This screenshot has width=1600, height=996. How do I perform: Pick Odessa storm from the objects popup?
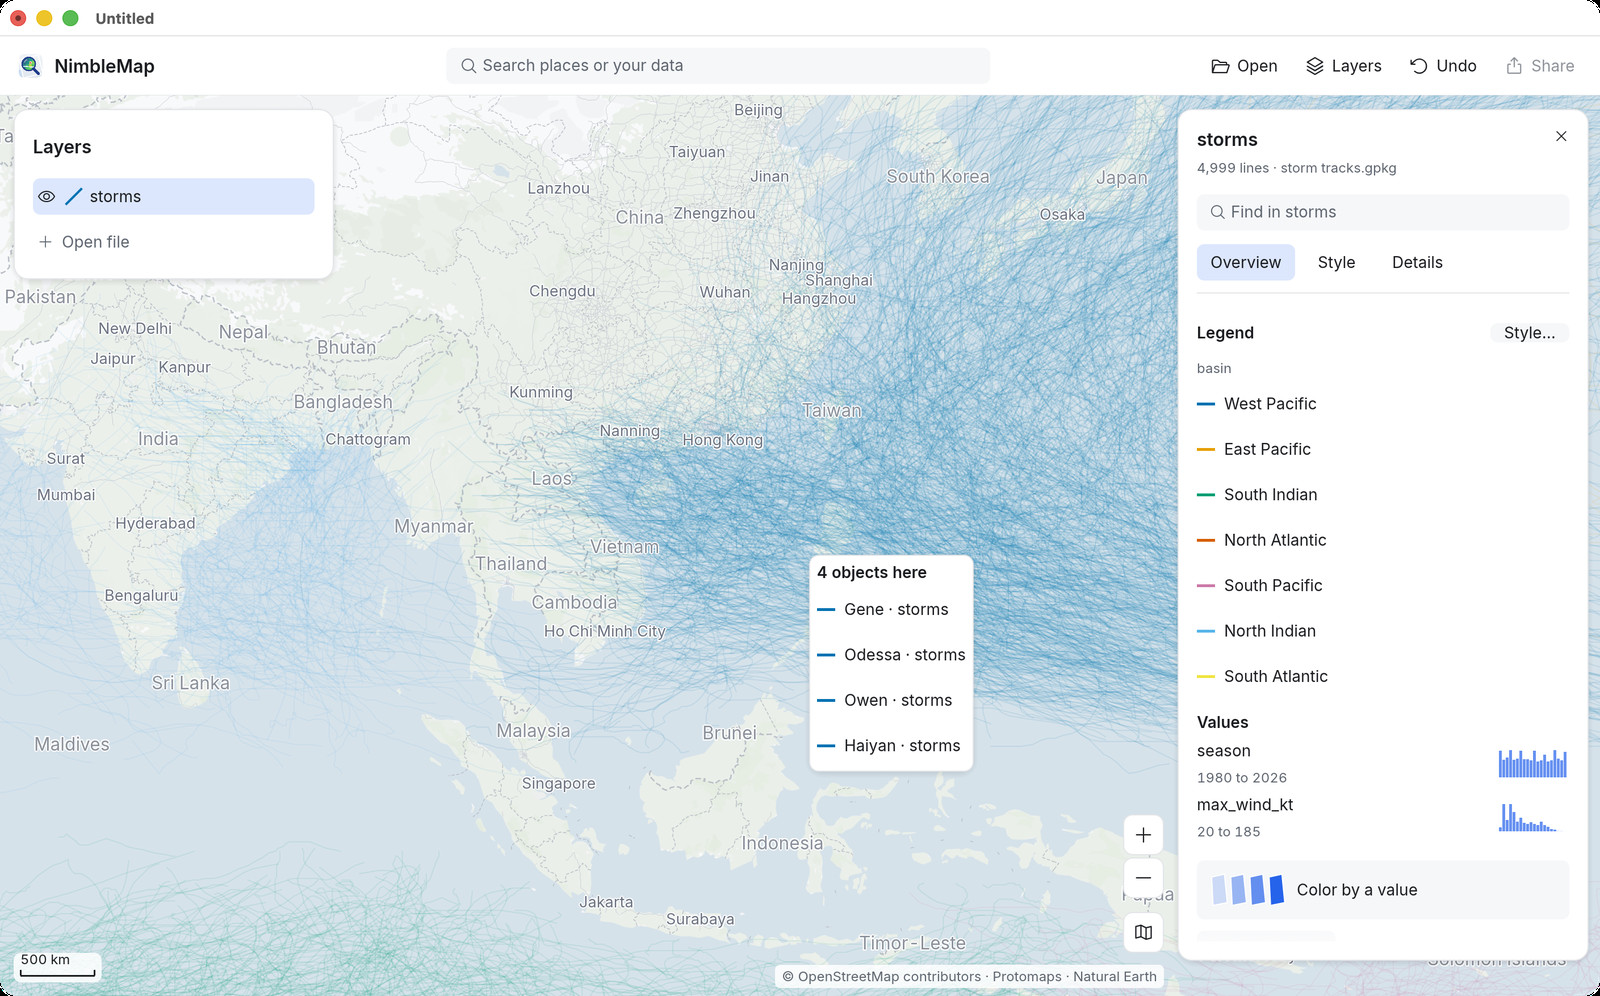tap(891, 655)
